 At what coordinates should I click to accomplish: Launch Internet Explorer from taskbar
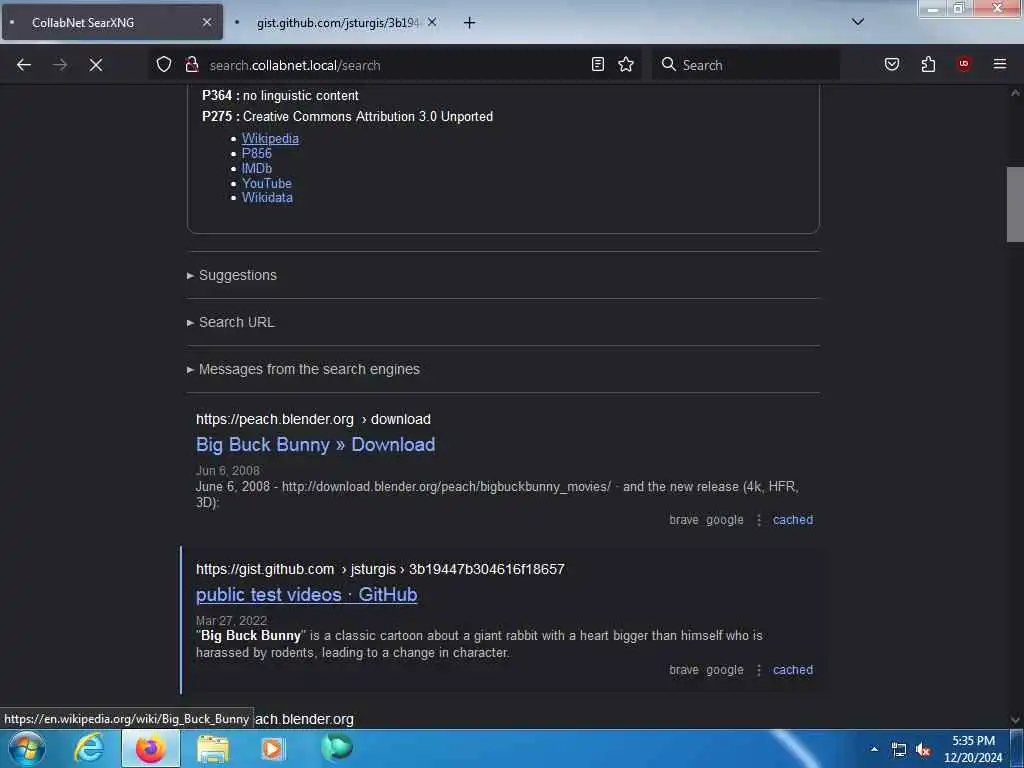coord(89,748)
